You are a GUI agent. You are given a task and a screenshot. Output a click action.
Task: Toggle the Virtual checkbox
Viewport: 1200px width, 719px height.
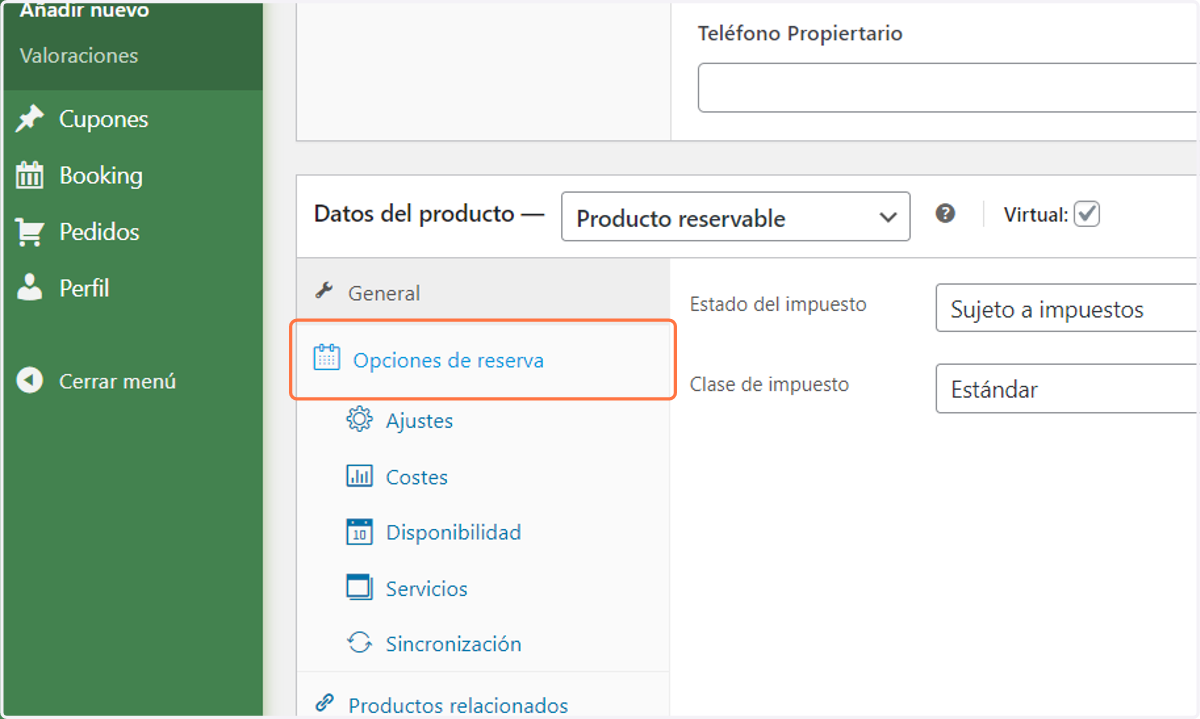pos(1087,214)
